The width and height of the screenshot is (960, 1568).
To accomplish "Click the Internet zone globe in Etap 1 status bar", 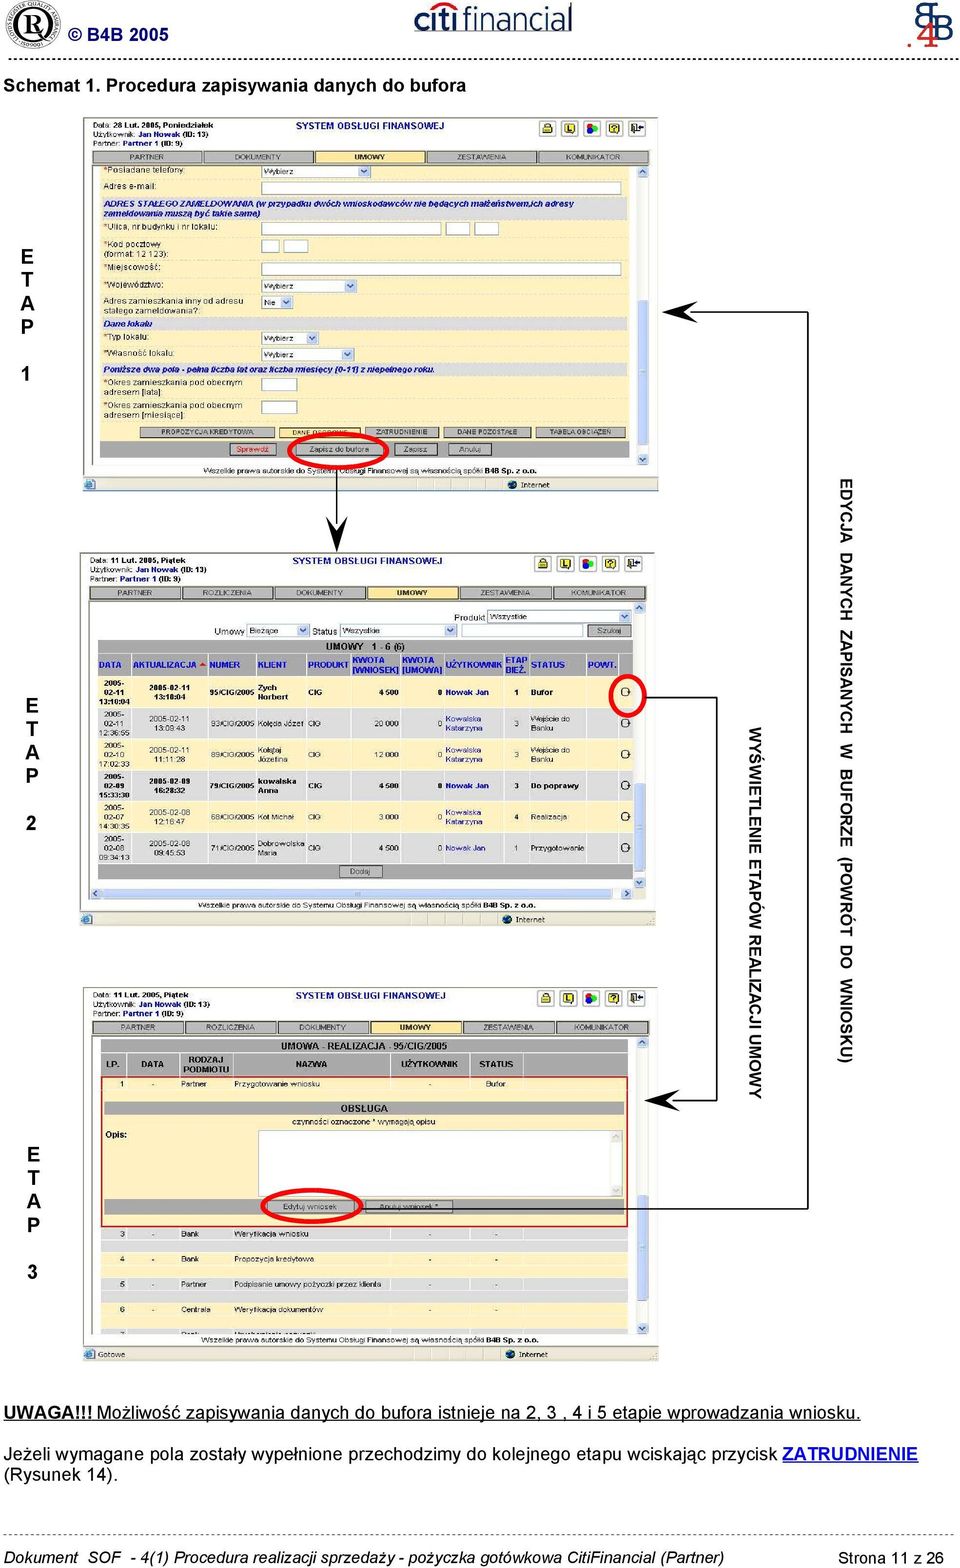I will click(x=513, y=485).
